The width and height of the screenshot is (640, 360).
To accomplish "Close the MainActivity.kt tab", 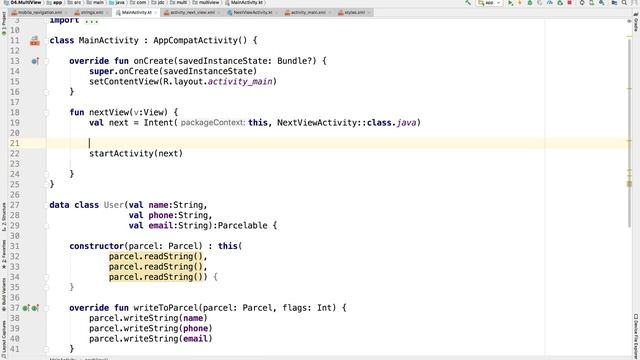I will [155, 13].
